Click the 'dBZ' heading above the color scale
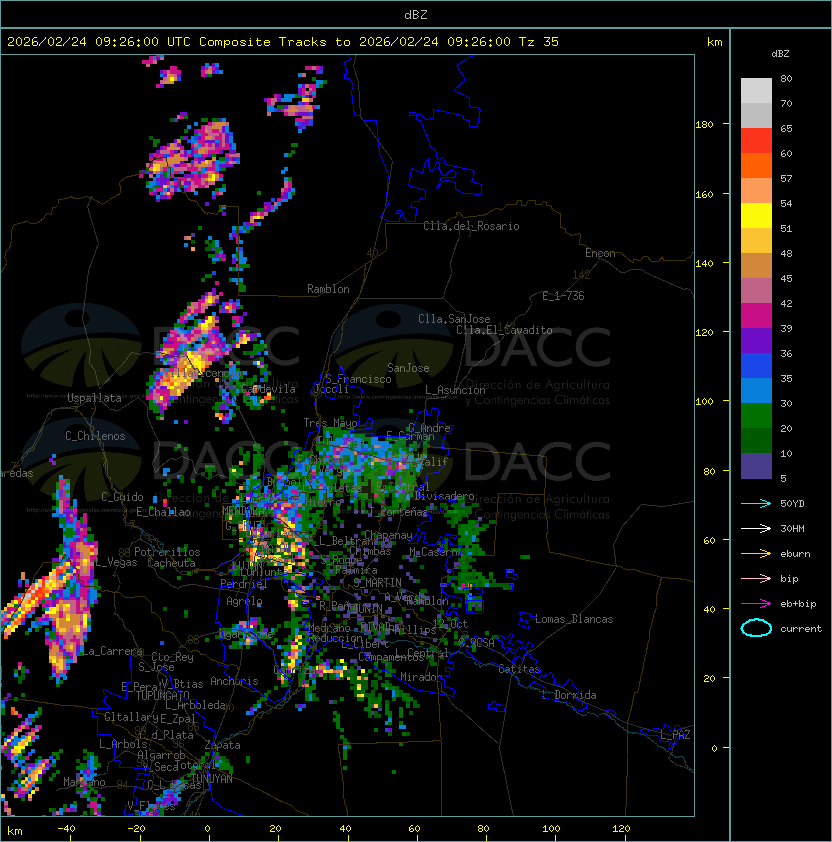Screen dimensions: 832x842 pos(780,54)
